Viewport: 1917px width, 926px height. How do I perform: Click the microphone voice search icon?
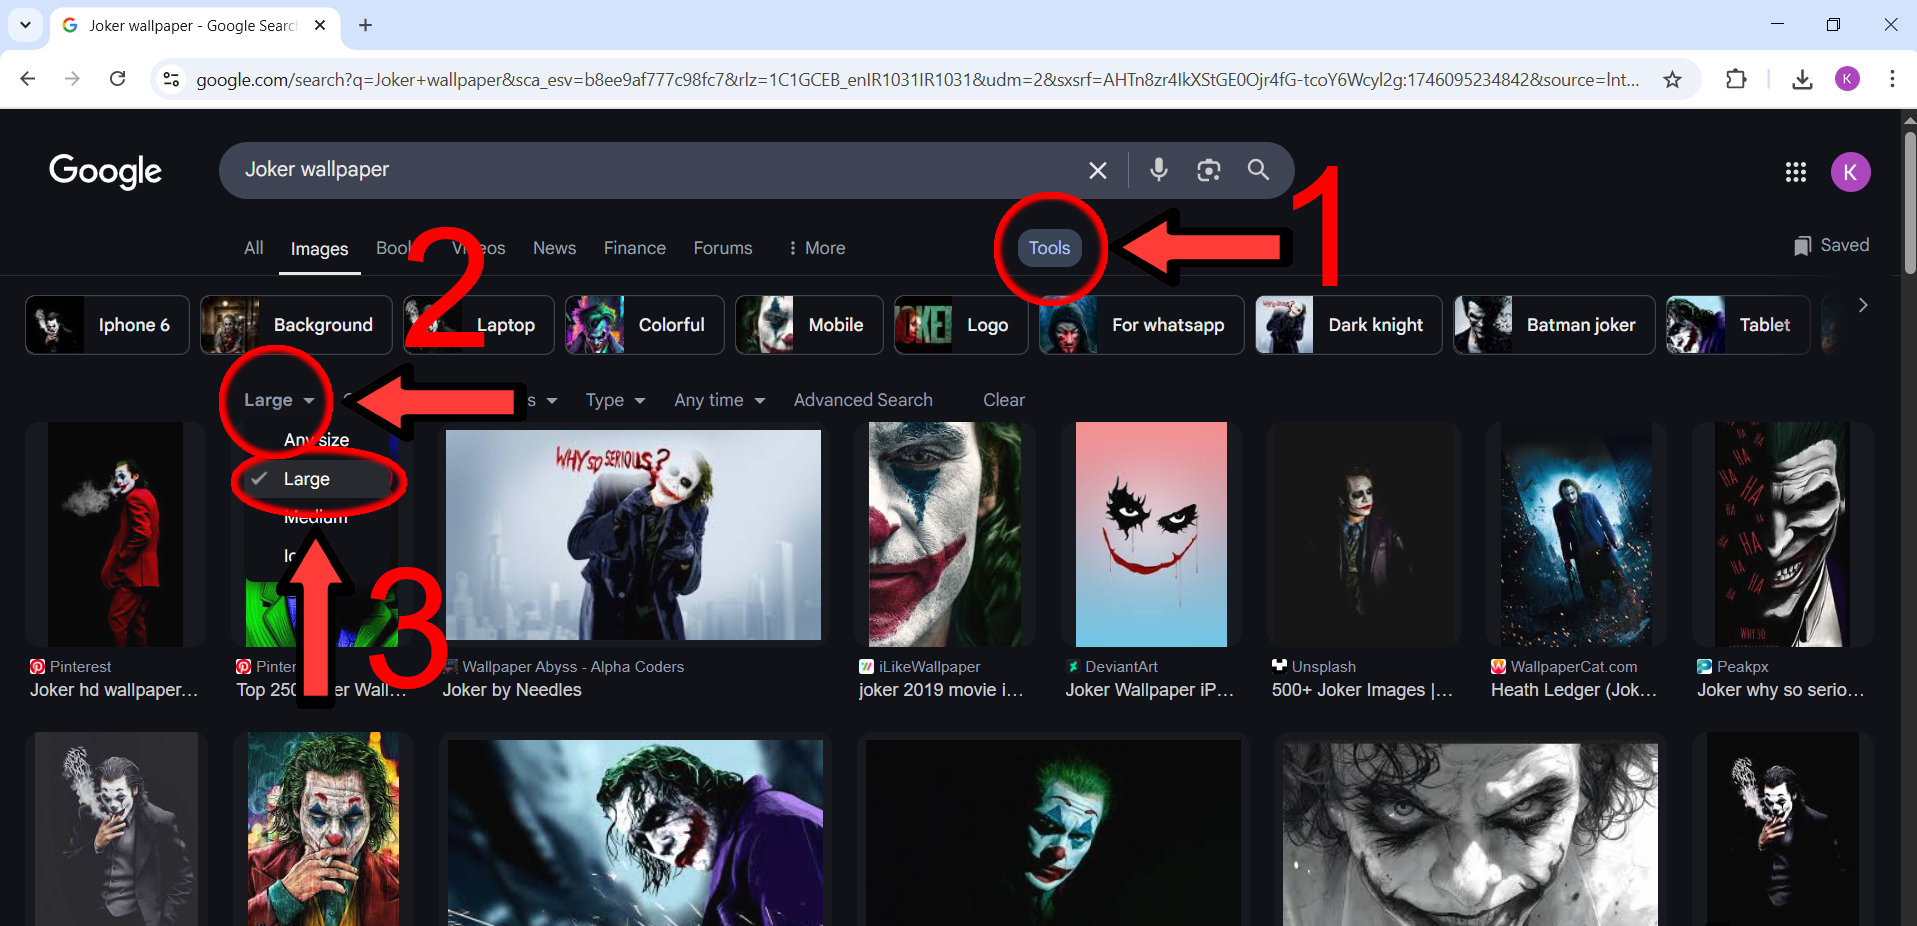1158,170
